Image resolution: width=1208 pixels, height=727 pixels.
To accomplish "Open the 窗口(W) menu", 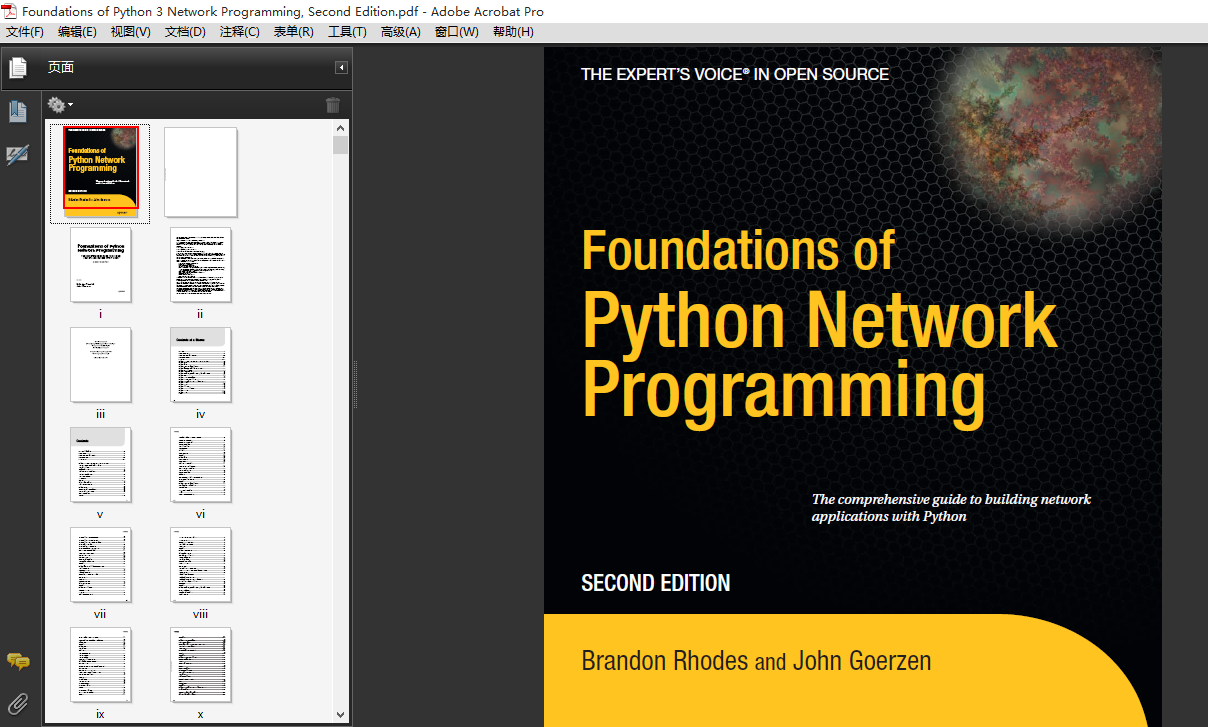I will click(x=457, y=32).
